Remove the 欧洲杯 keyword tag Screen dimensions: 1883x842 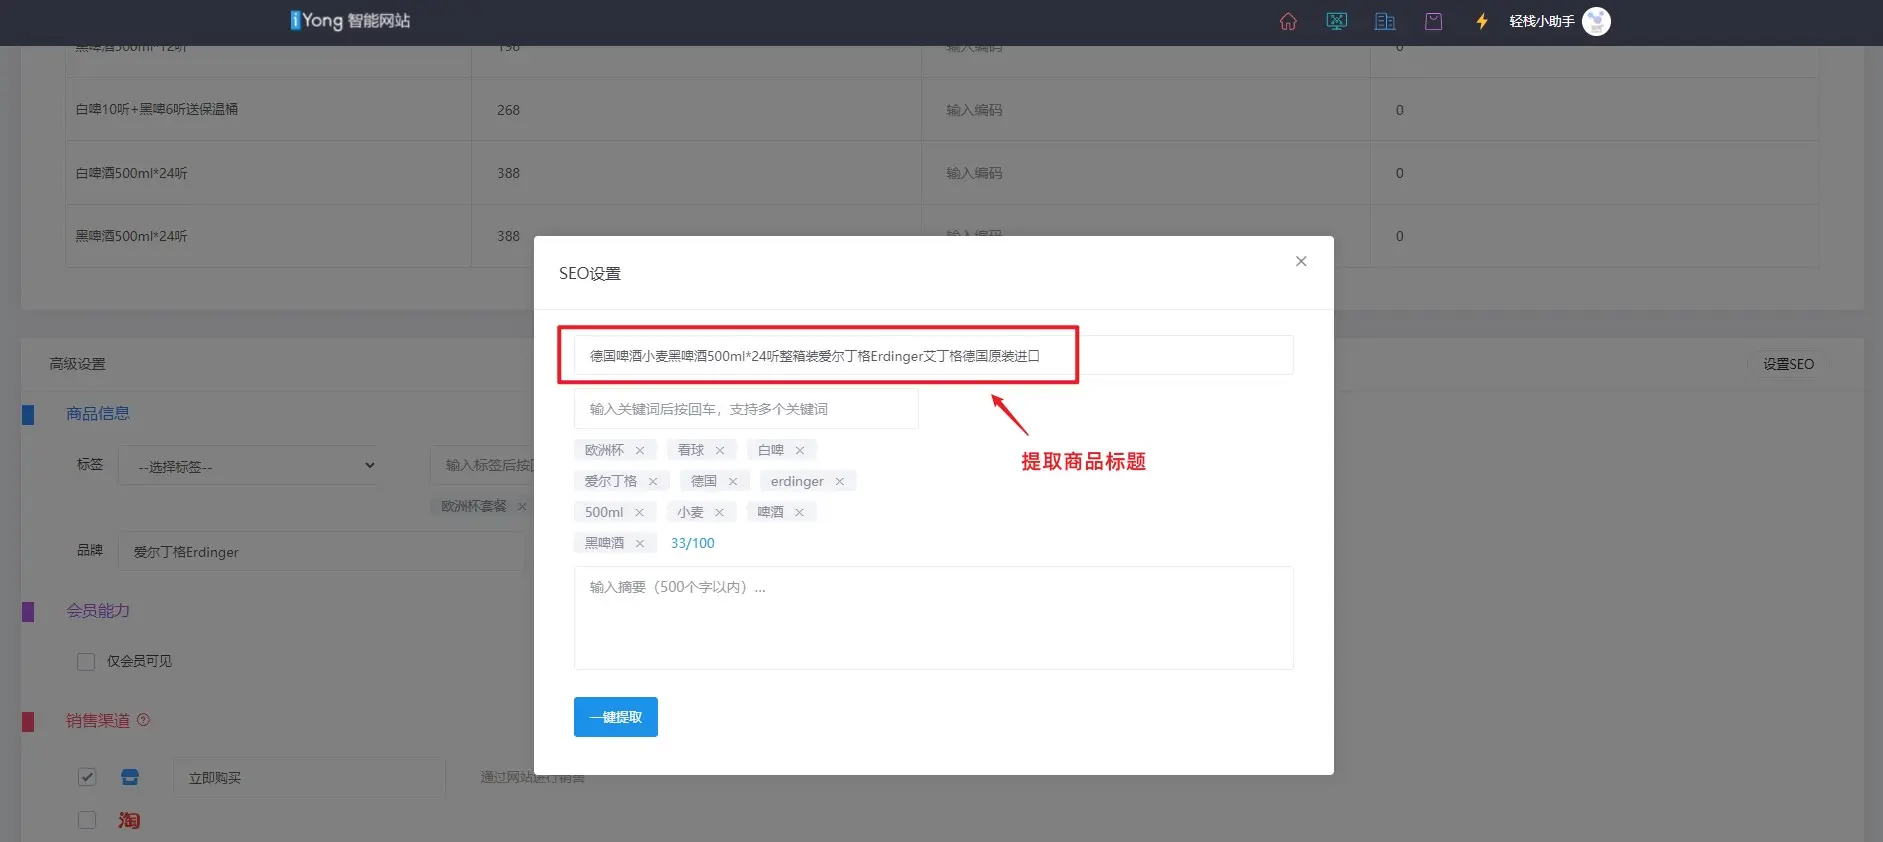pyautogui.click(x=640, y=451)
